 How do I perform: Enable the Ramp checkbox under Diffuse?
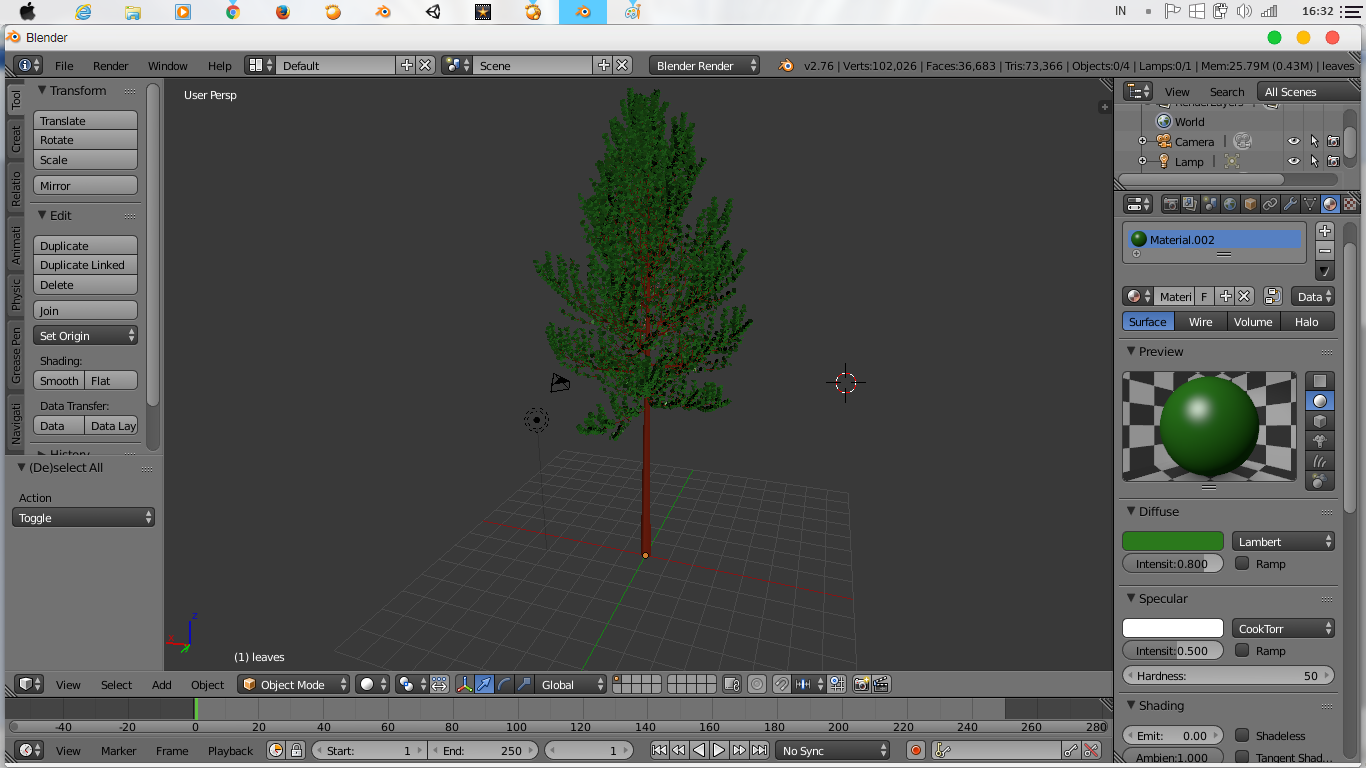[x=1242, y=563]
